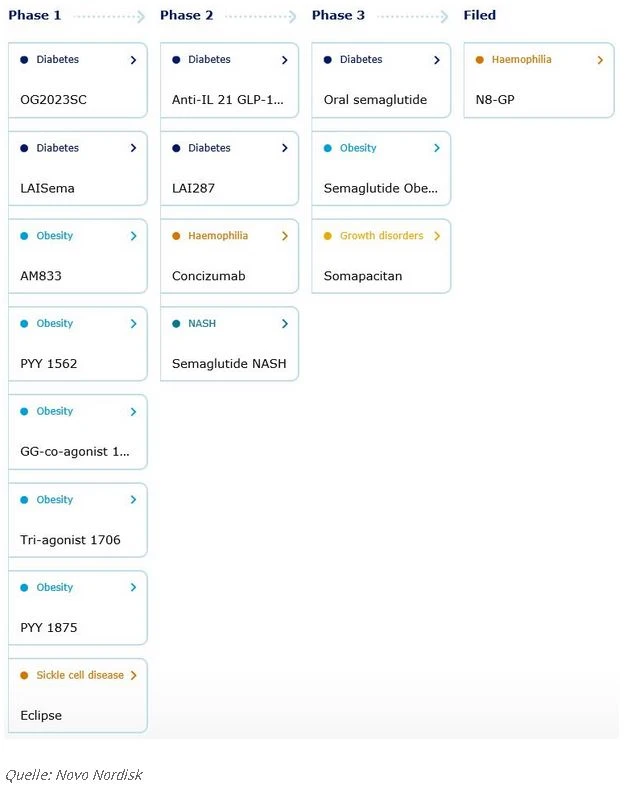Click the chevron on the Eclipse card

(x=133, y=675)
